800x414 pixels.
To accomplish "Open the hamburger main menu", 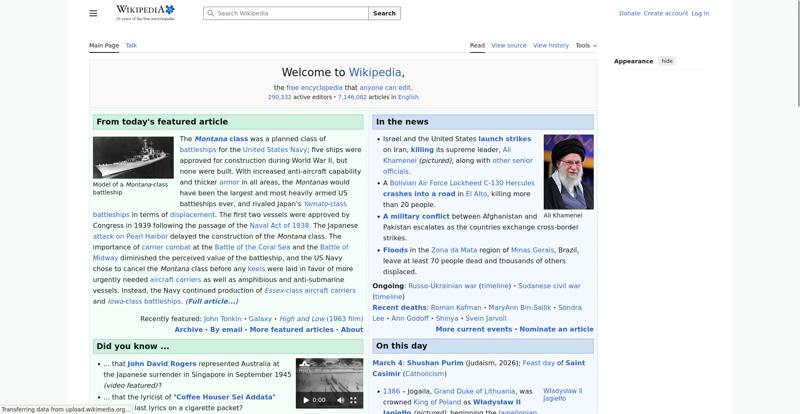I will (x=93, y=13).
